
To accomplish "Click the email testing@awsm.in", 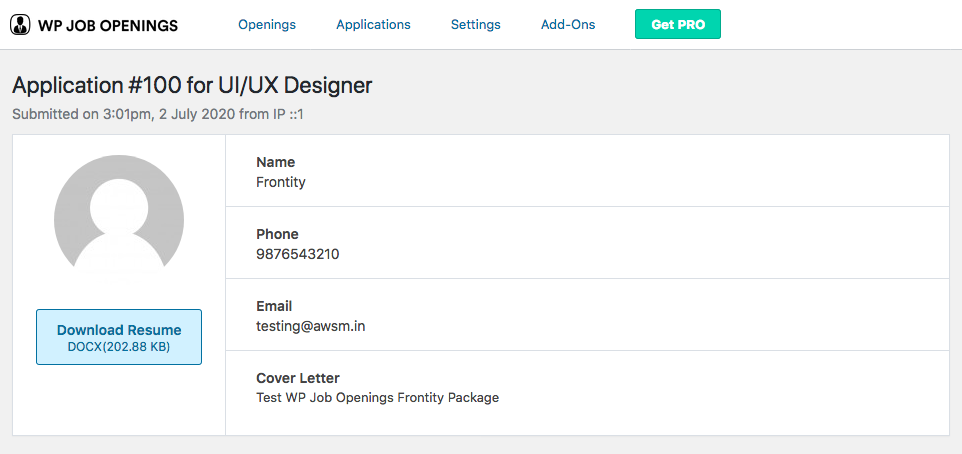I will pyautogui.click(x=311, y=326).
